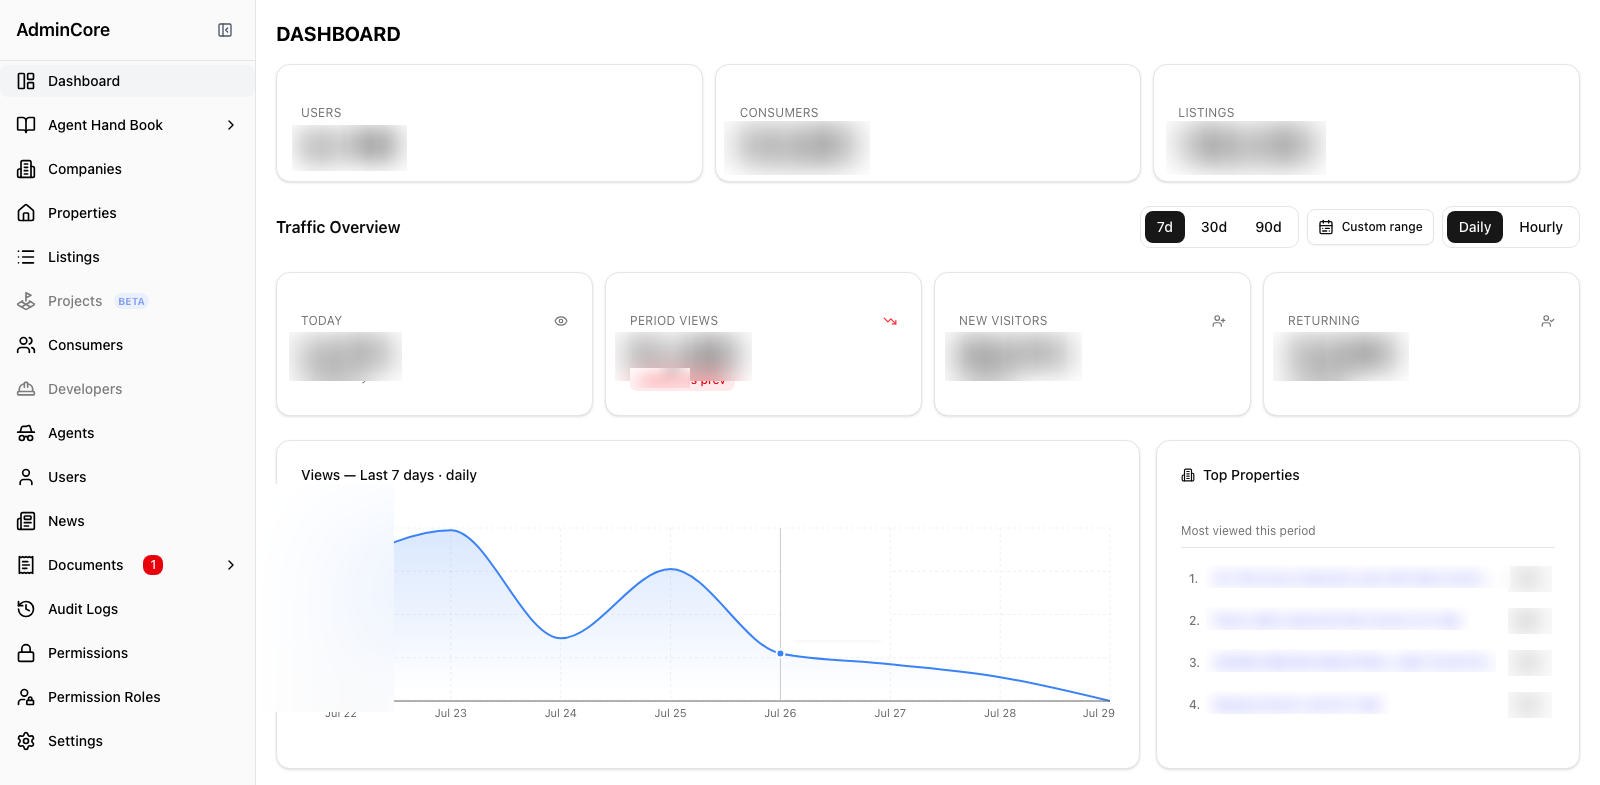Image resolution: width=1600 pixels, height=785 pixels.
Task: Click the Consumers stat card
Action: pyautogui.click(x=928, y=123)
